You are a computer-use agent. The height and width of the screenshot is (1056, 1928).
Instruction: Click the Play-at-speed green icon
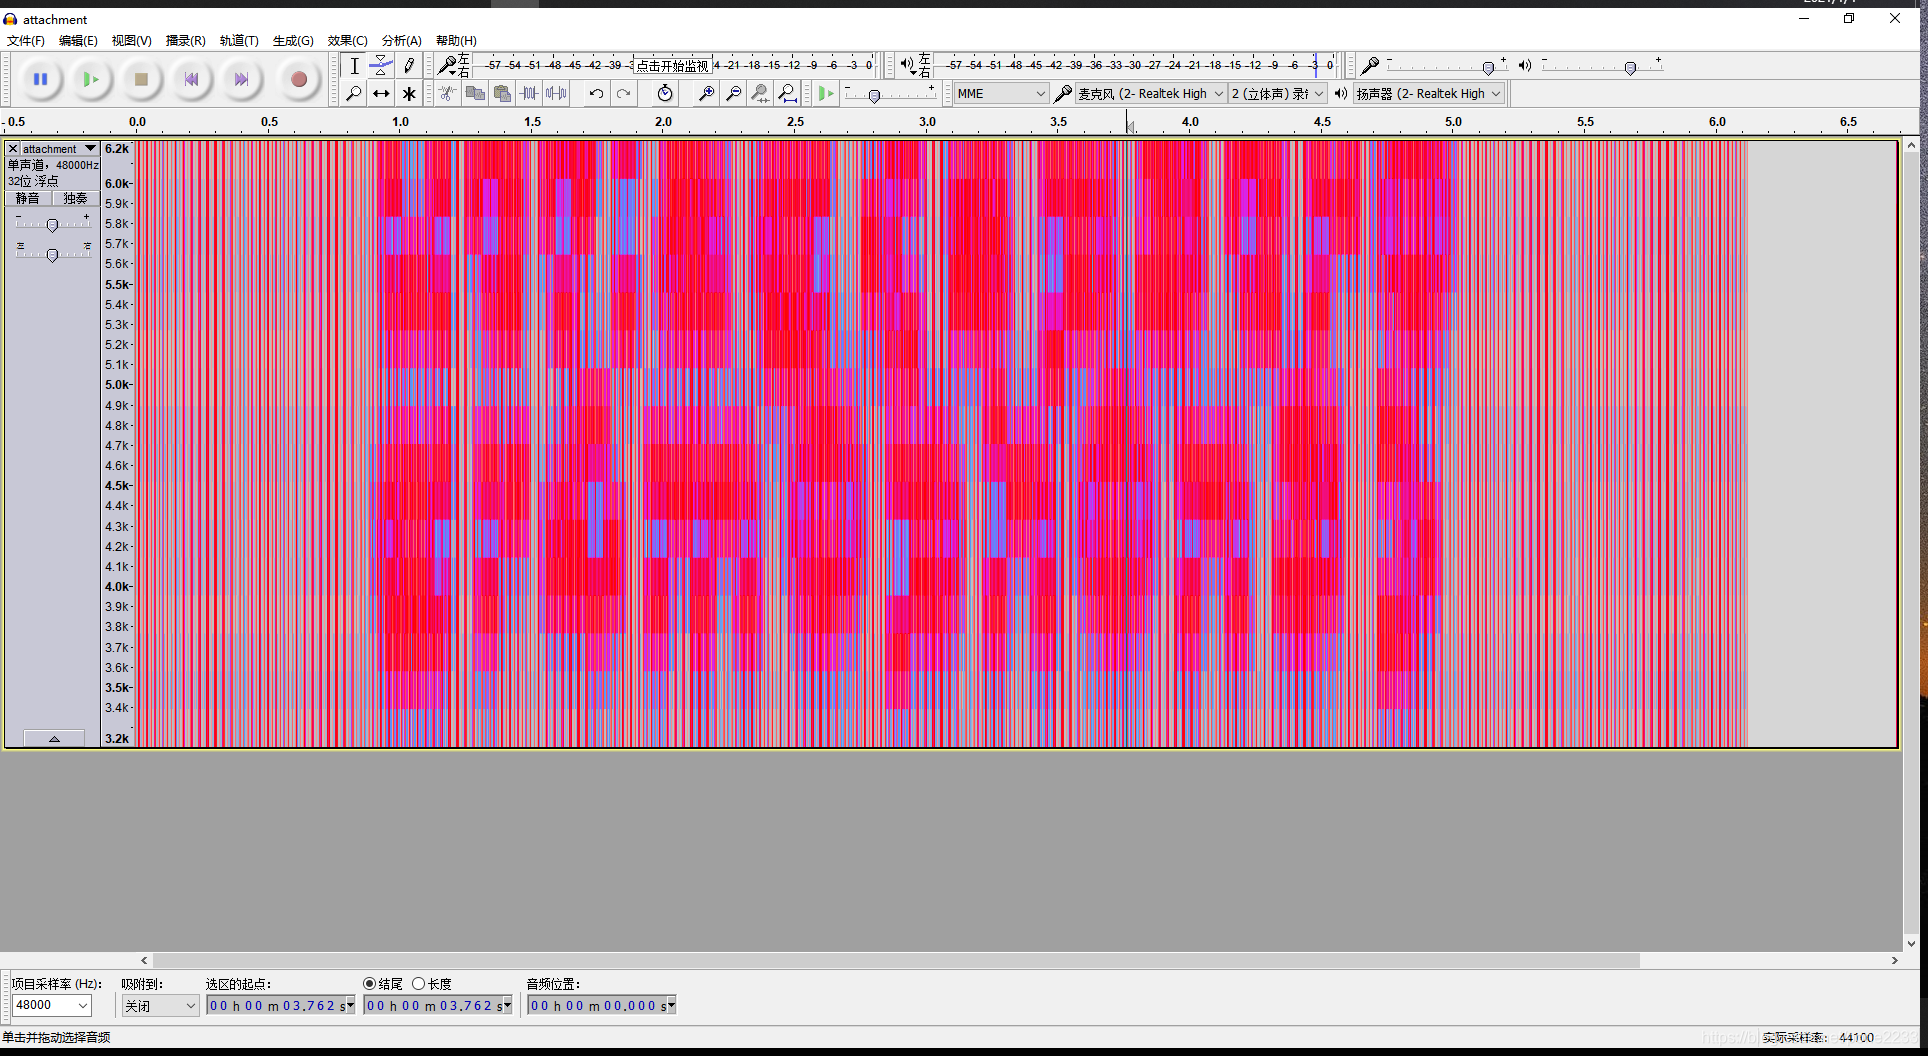pyautogui.click(x=826, y=93)
